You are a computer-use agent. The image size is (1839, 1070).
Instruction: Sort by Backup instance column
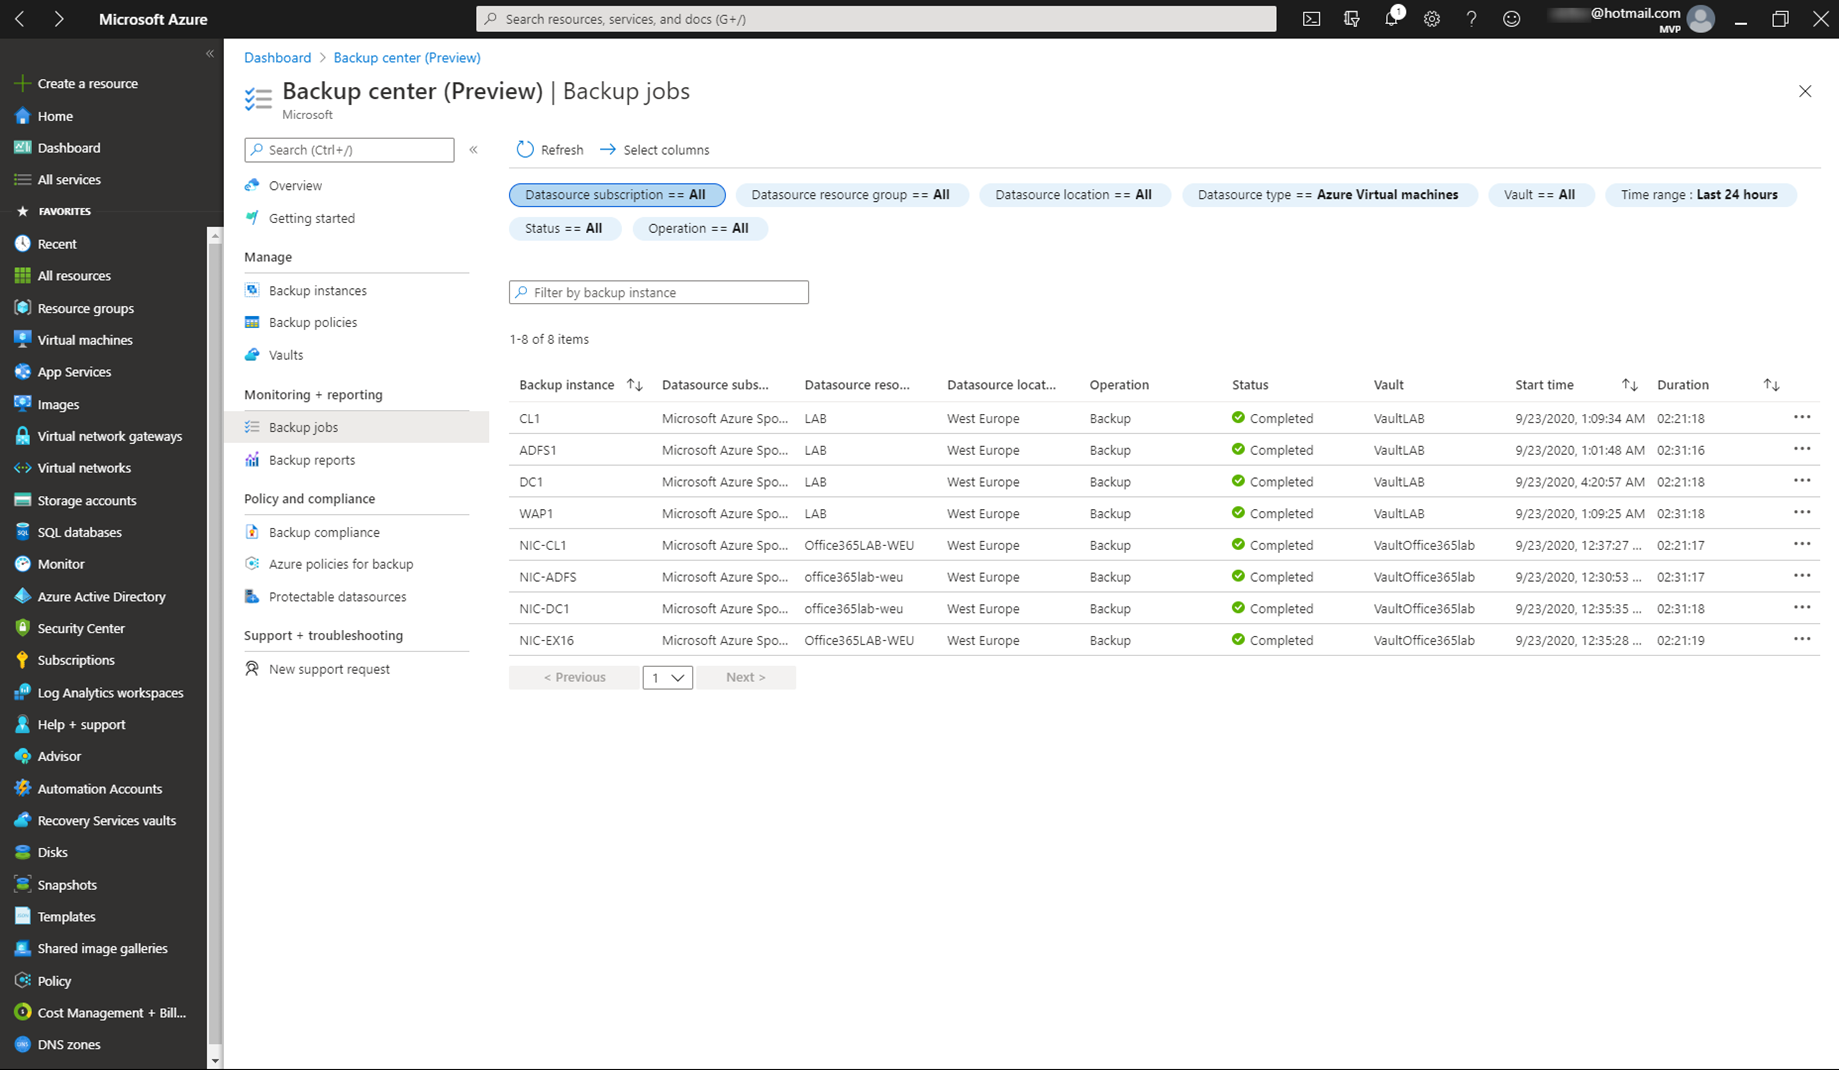click(634, 385)
